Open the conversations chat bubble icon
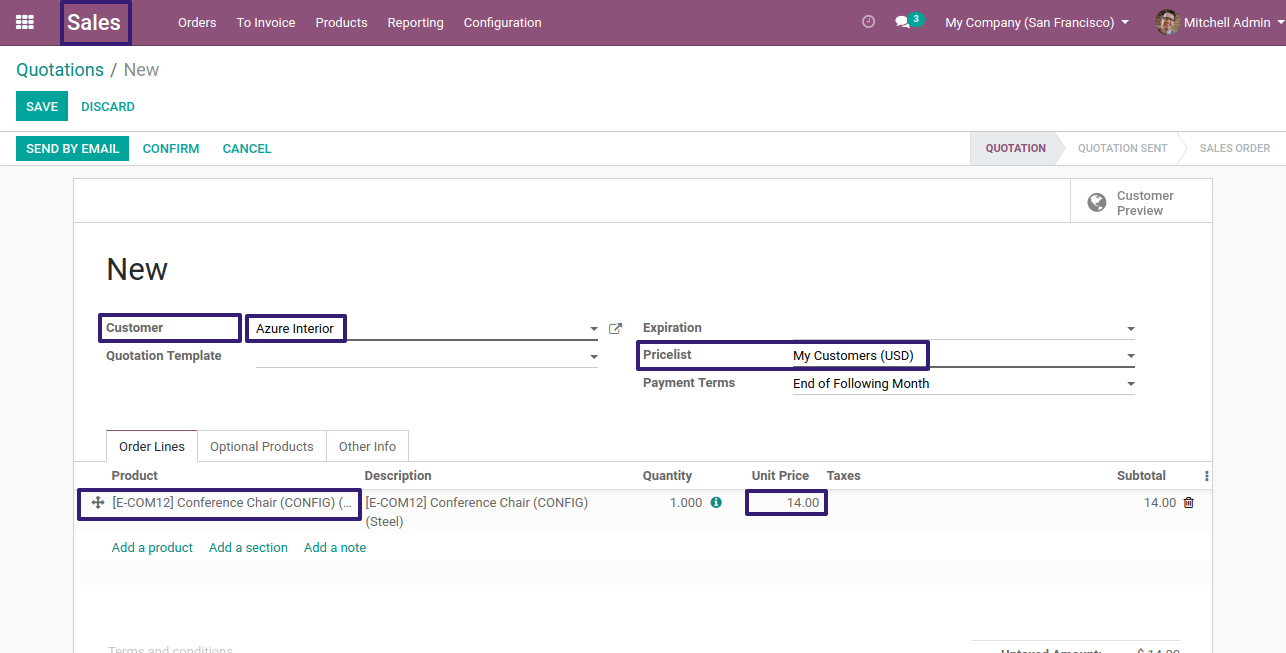Screen dimensions: 1286x653 902,22
